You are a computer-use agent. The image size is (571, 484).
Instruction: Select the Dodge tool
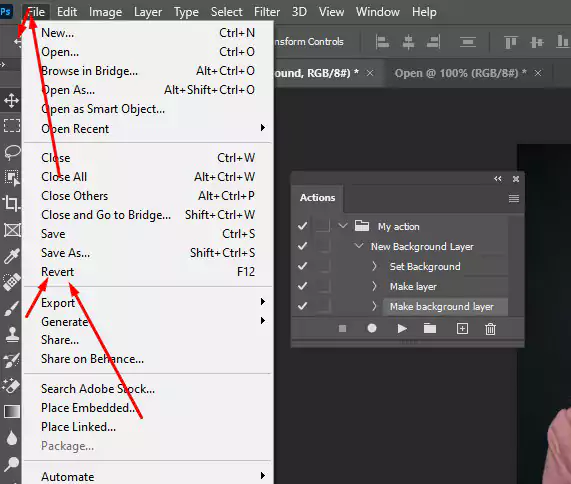(12, 464)
